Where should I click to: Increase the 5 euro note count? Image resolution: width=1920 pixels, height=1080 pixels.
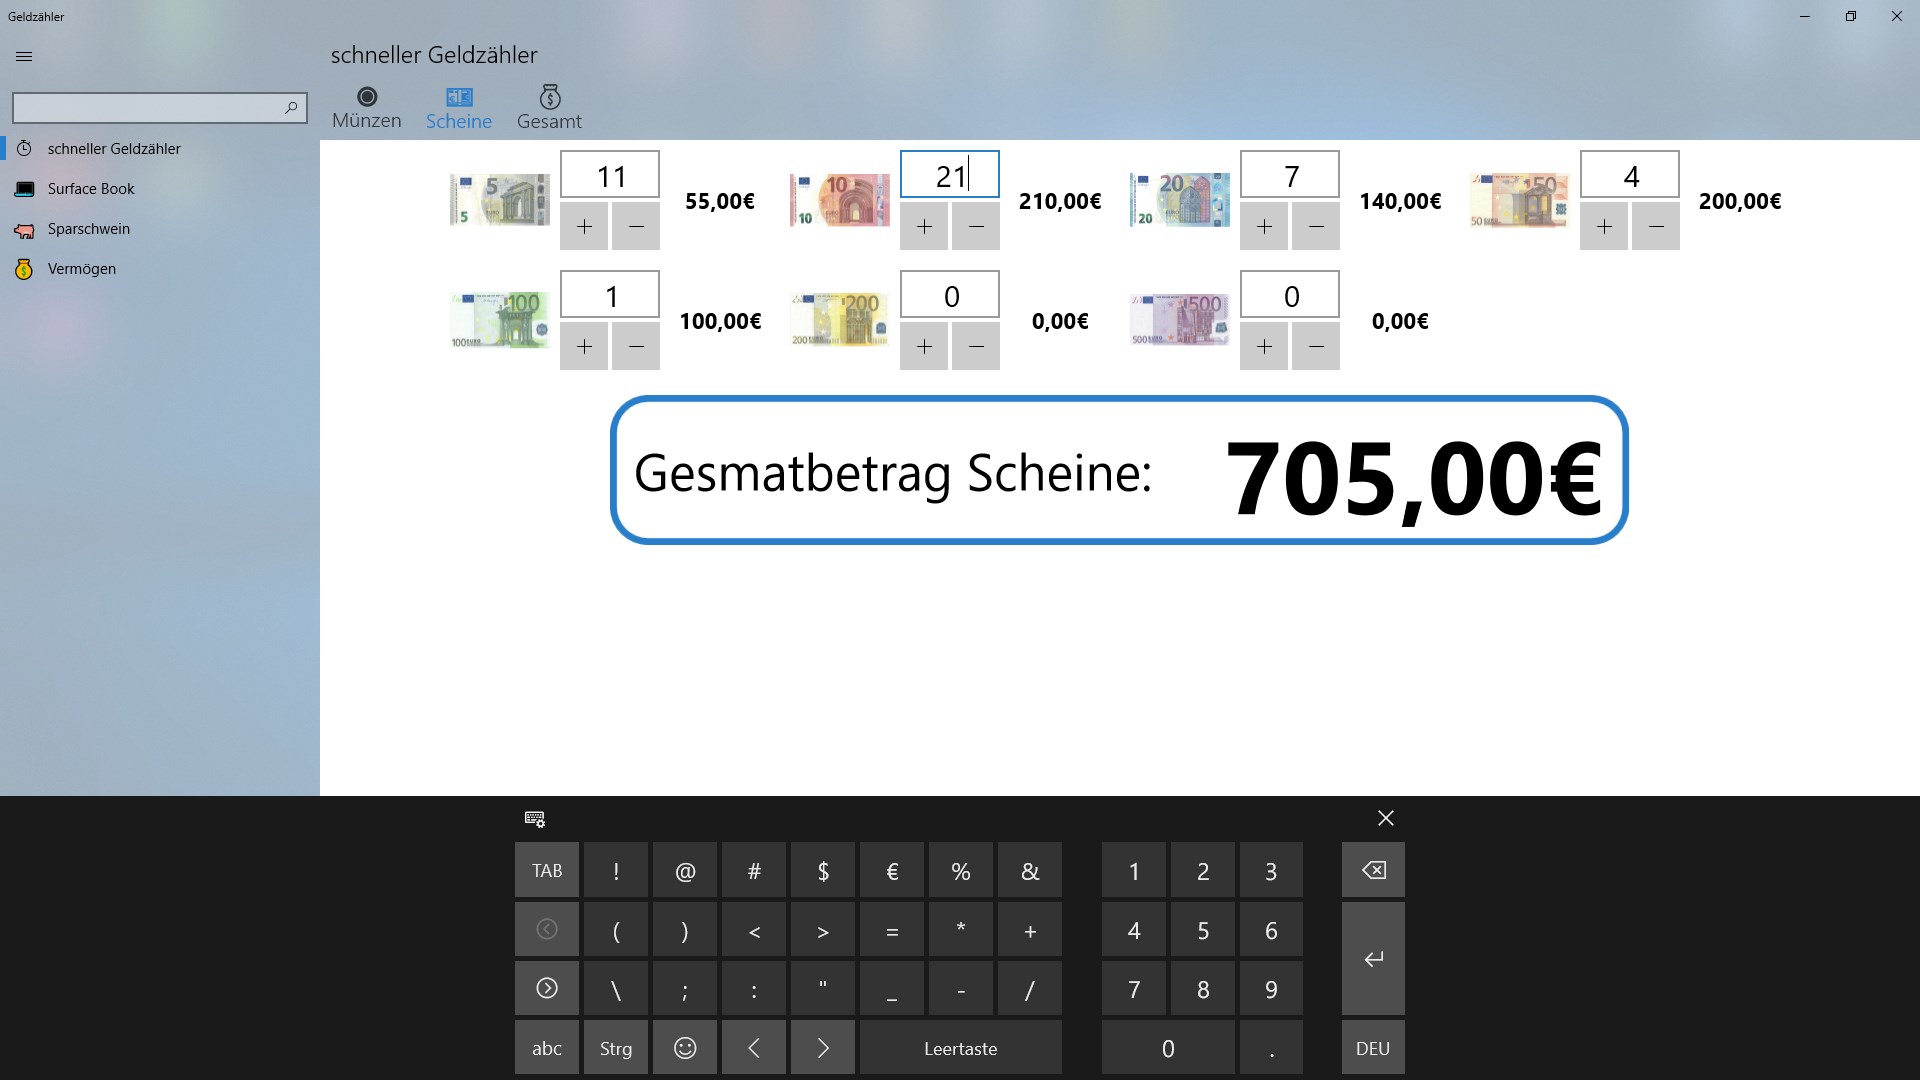pyautogui.click(x=584, y=226)
